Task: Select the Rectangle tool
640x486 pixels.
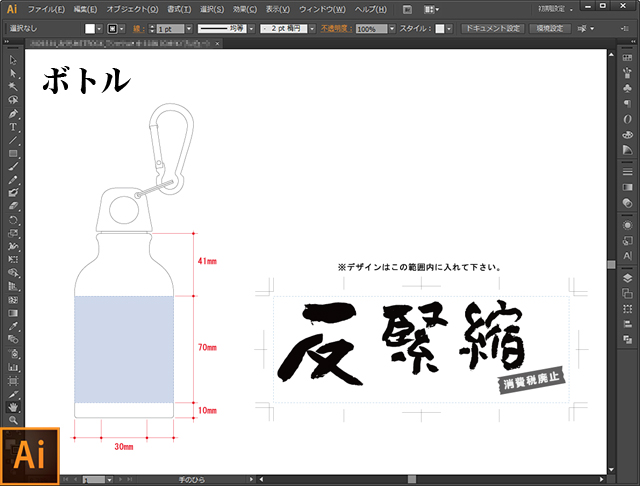Action: coord(14,153)
